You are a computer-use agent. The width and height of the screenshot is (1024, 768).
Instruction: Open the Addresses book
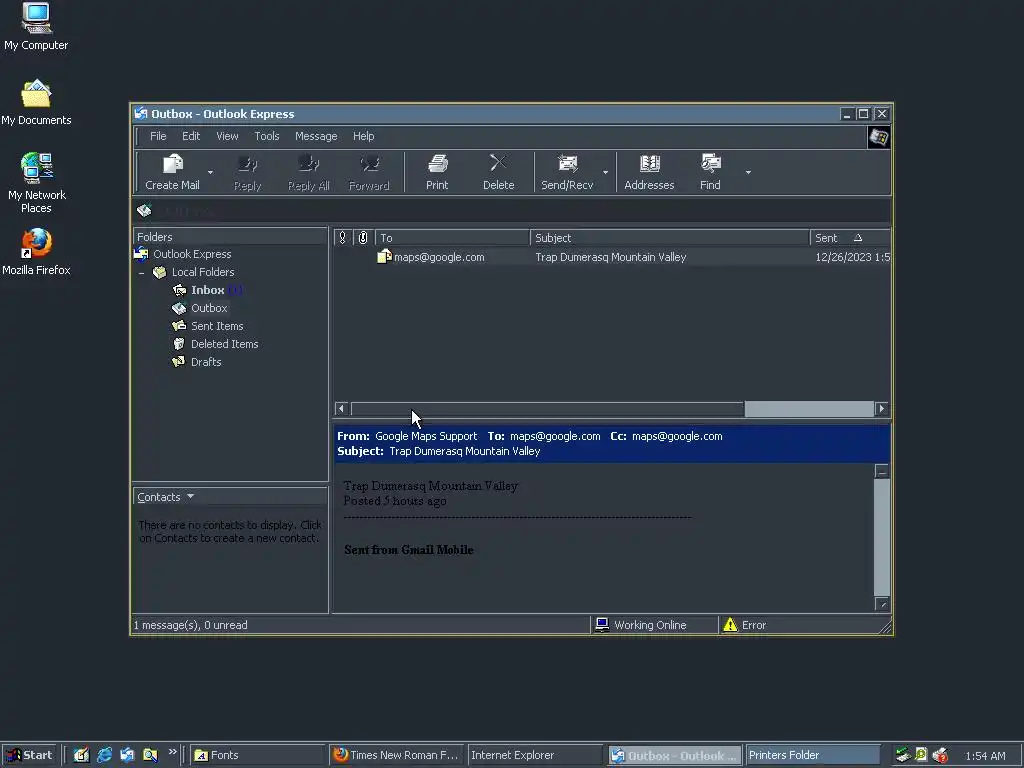coord(649,172)
